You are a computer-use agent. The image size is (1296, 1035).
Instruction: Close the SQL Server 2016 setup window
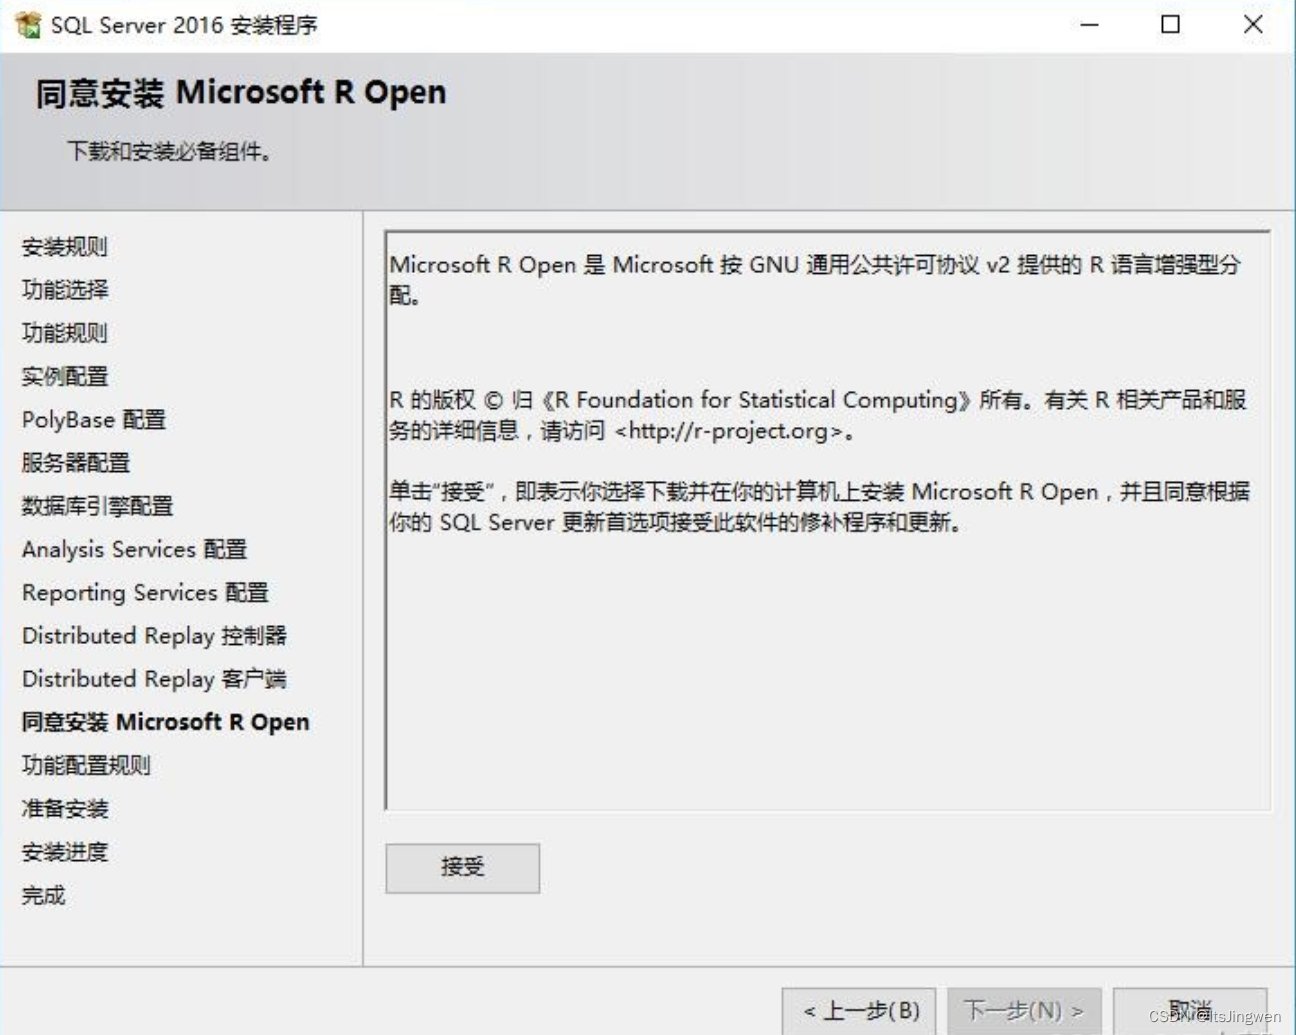point(1253,24)
